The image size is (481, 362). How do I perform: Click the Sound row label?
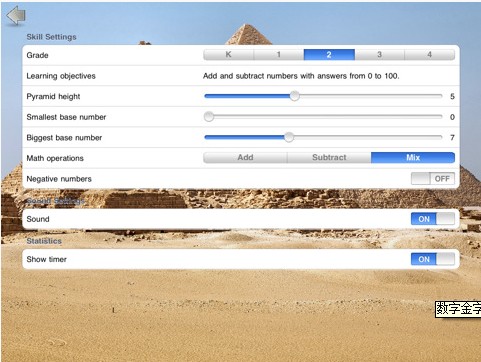tap(38, 219)
